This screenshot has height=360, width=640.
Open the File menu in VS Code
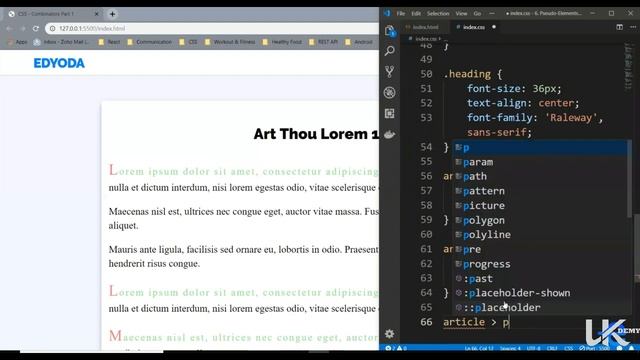click(x=401, y=13)
